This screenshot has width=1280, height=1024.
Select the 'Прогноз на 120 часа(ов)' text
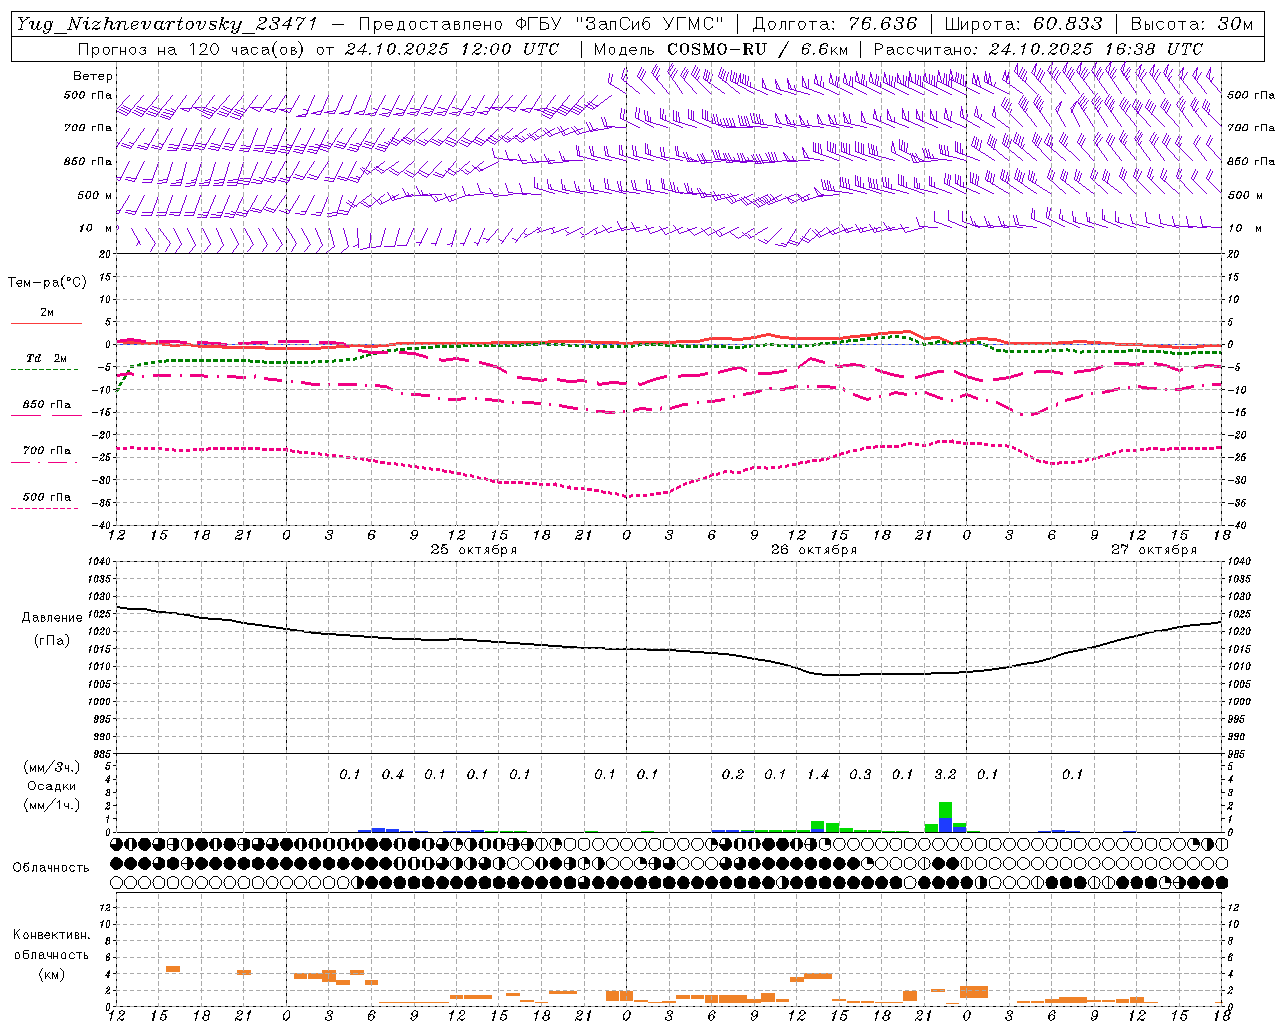coord(191,49)
